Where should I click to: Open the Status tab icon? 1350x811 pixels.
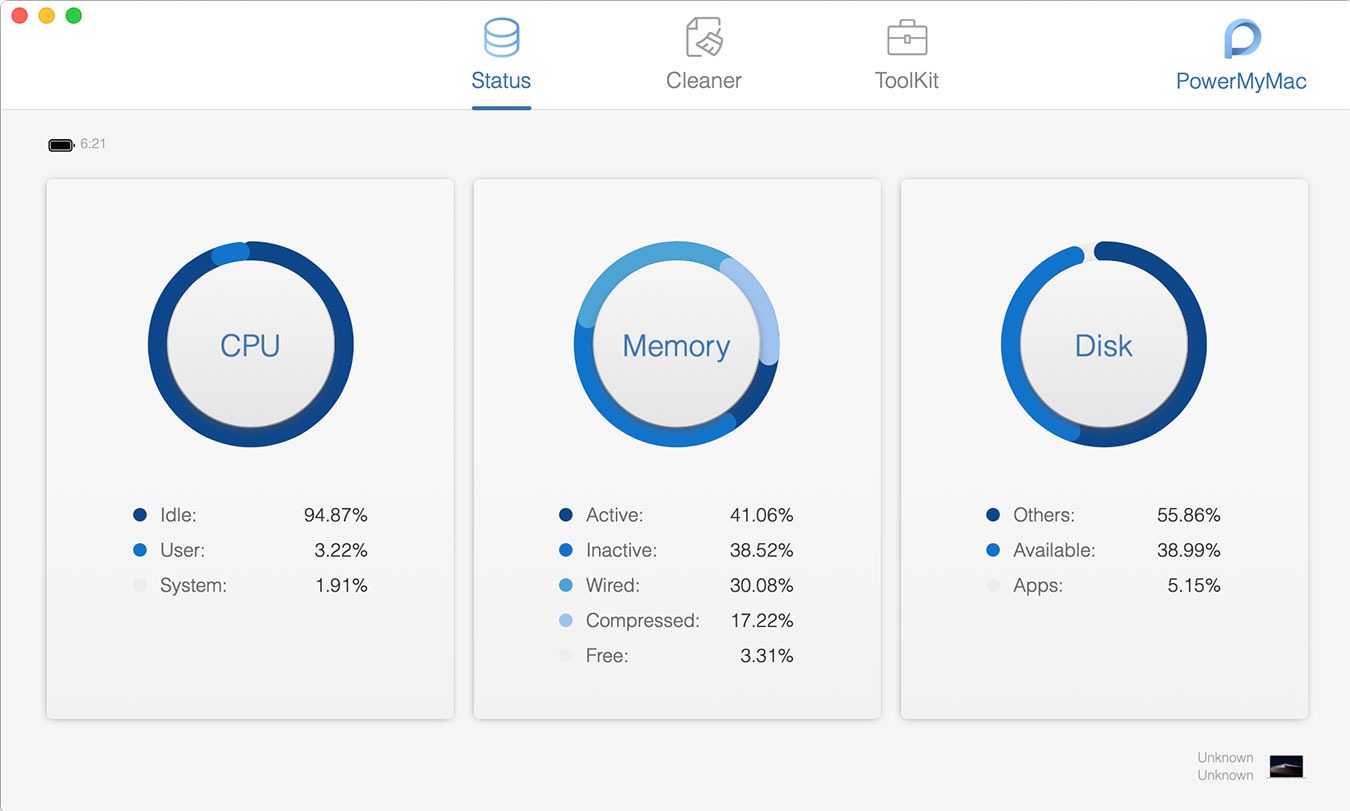coord(501,38)
